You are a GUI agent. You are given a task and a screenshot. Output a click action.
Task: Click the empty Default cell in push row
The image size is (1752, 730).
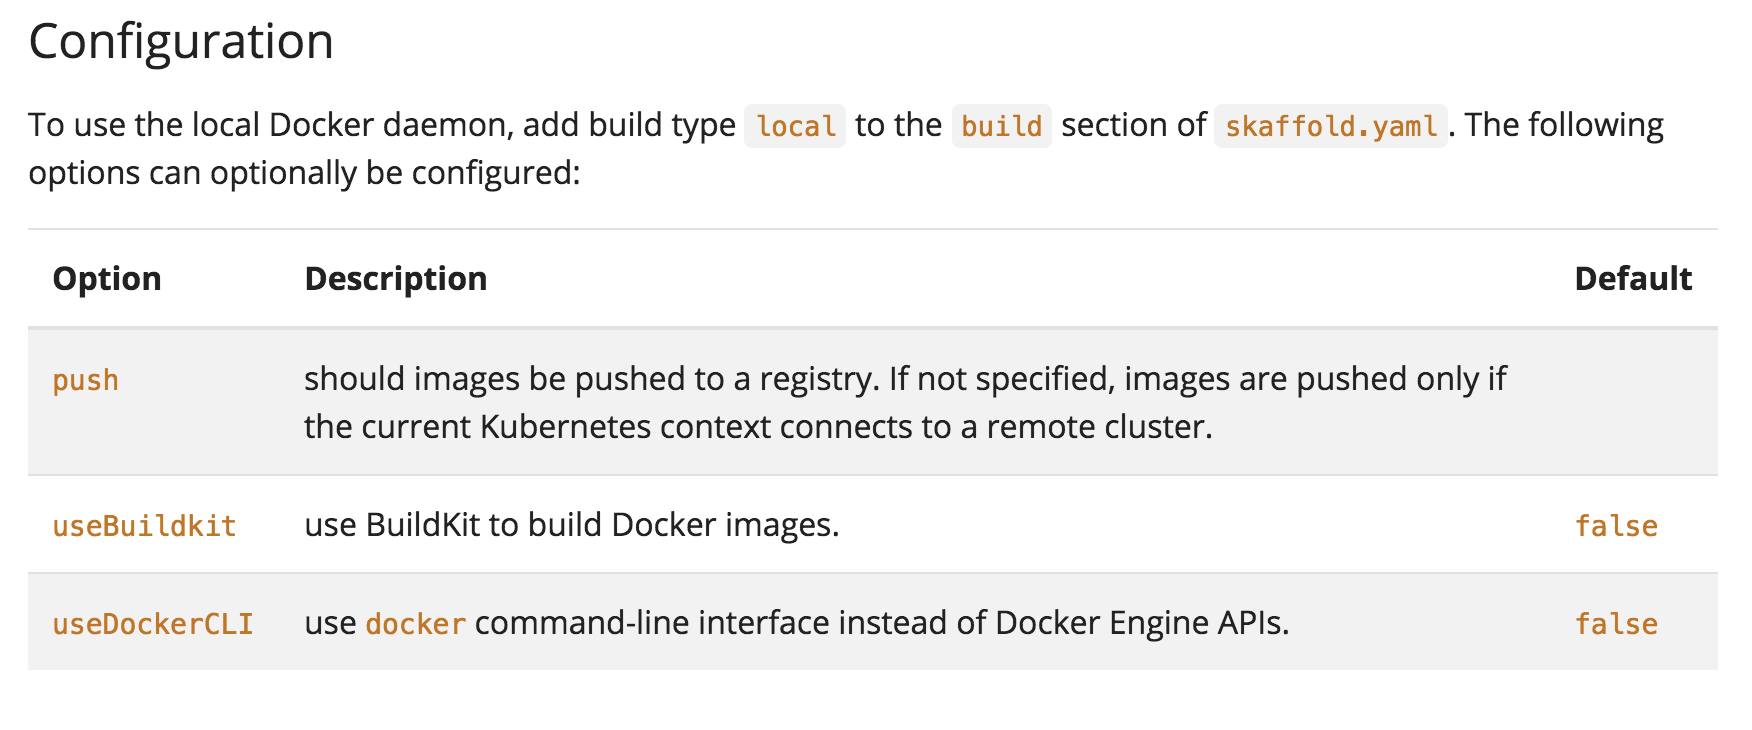[1632, 402]
